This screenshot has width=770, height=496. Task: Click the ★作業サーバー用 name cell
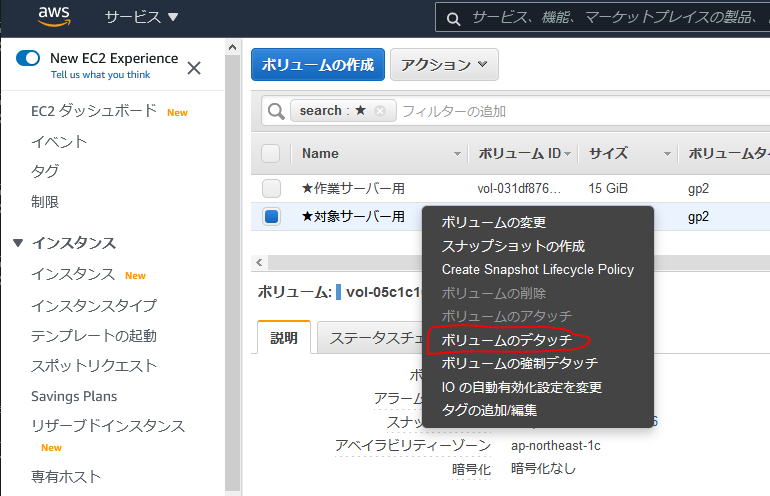coord(353,188)
